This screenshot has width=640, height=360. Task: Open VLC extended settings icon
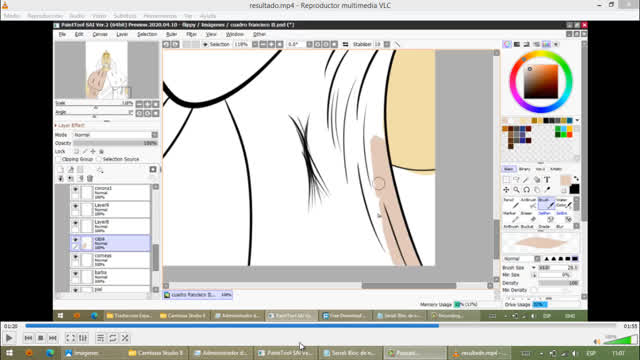[83, 338]
